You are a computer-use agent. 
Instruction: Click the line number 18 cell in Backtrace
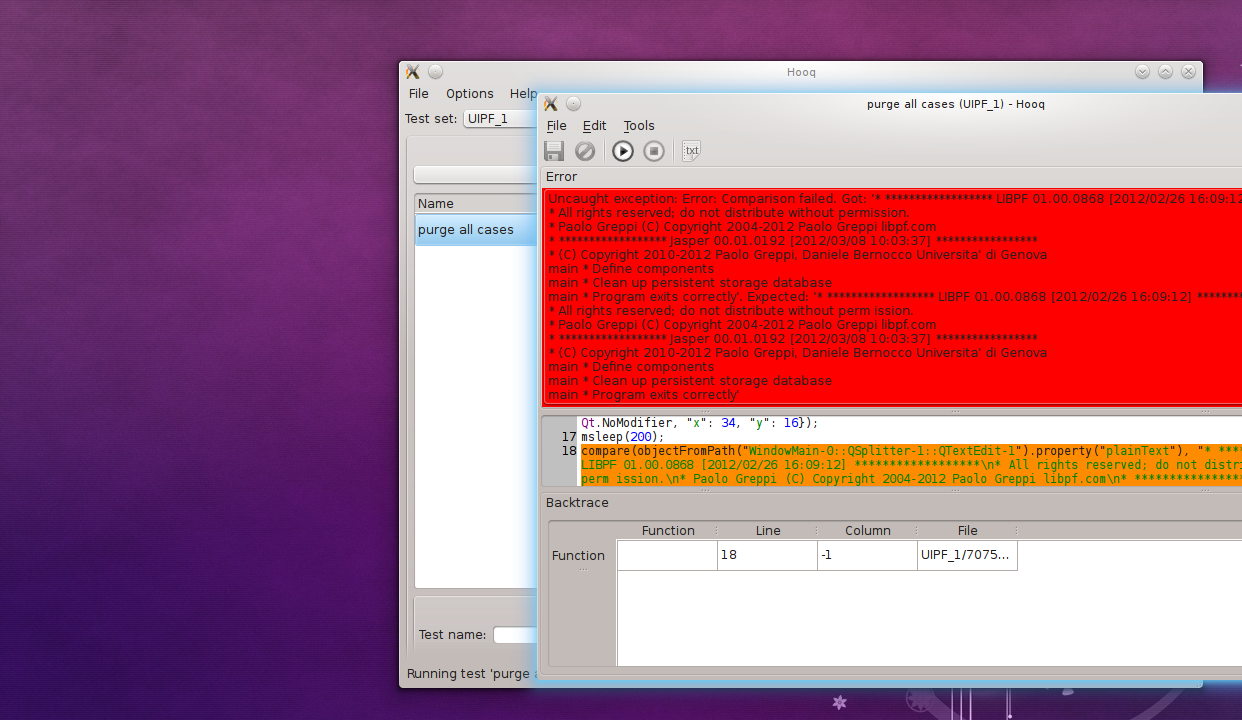(x=767, y=555)
